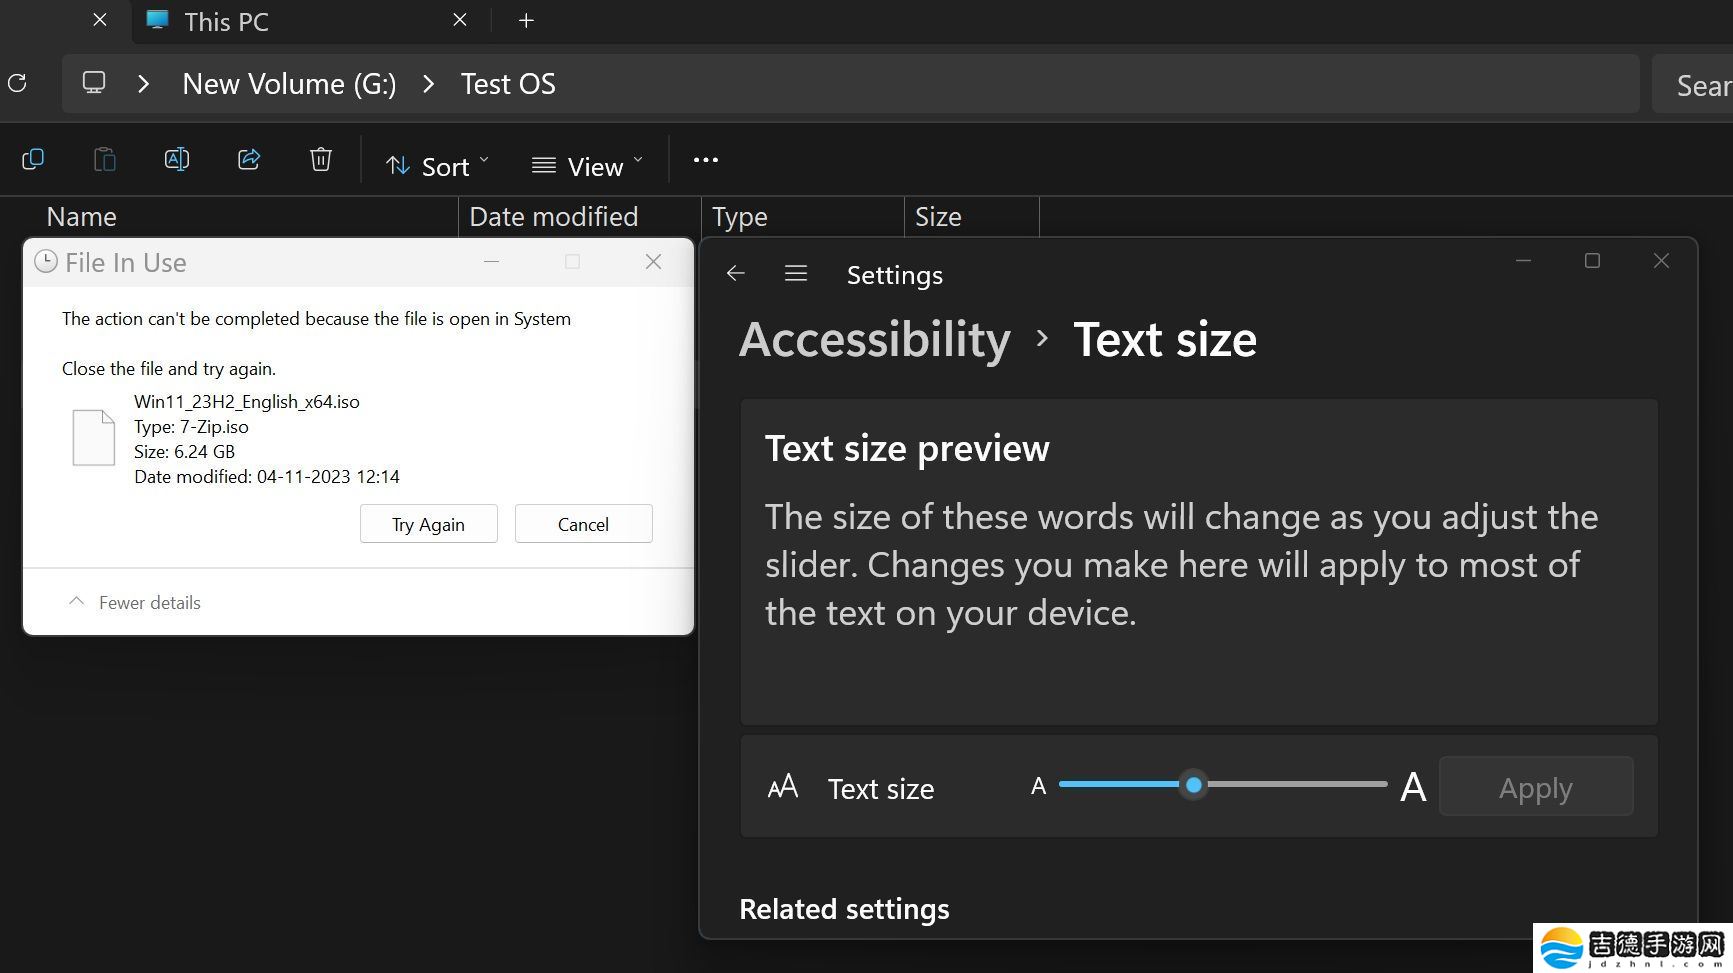Click the Accessibility breadcrumb in Settings
This screenshot has width=1733, height=973.
click(x=875, y=339)
